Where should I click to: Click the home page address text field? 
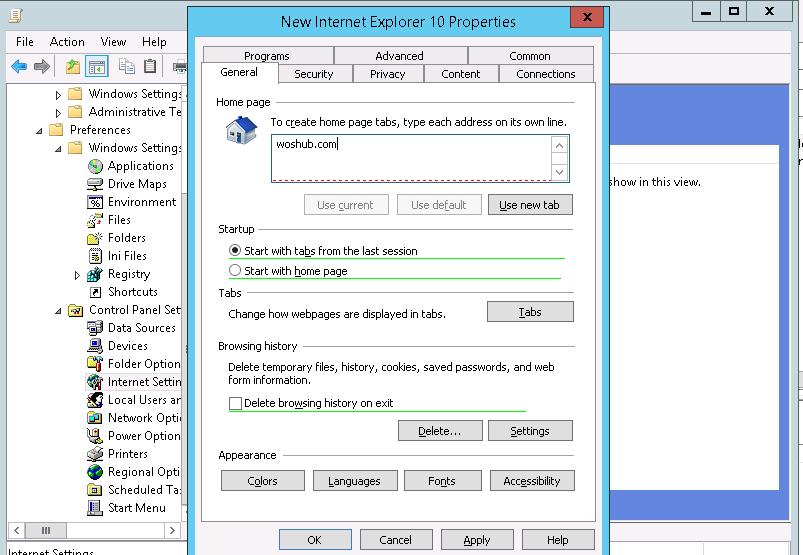[410, 158]
